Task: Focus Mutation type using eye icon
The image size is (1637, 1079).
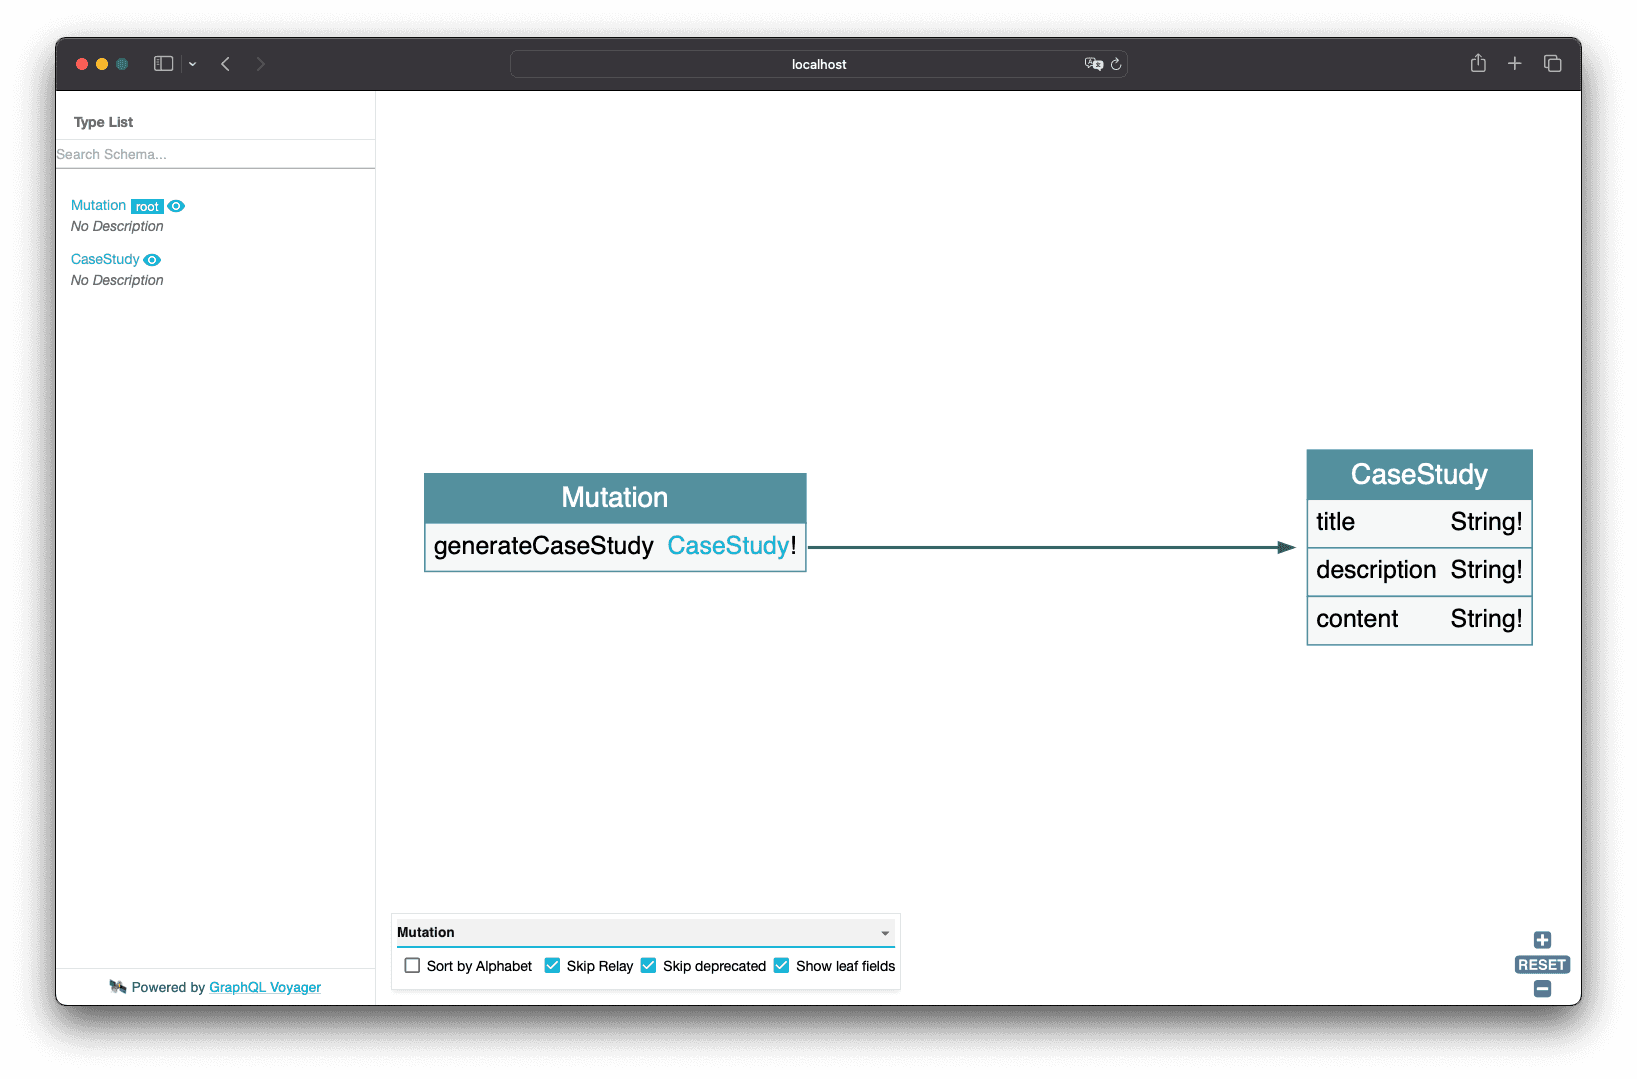Action: point(176,206)
